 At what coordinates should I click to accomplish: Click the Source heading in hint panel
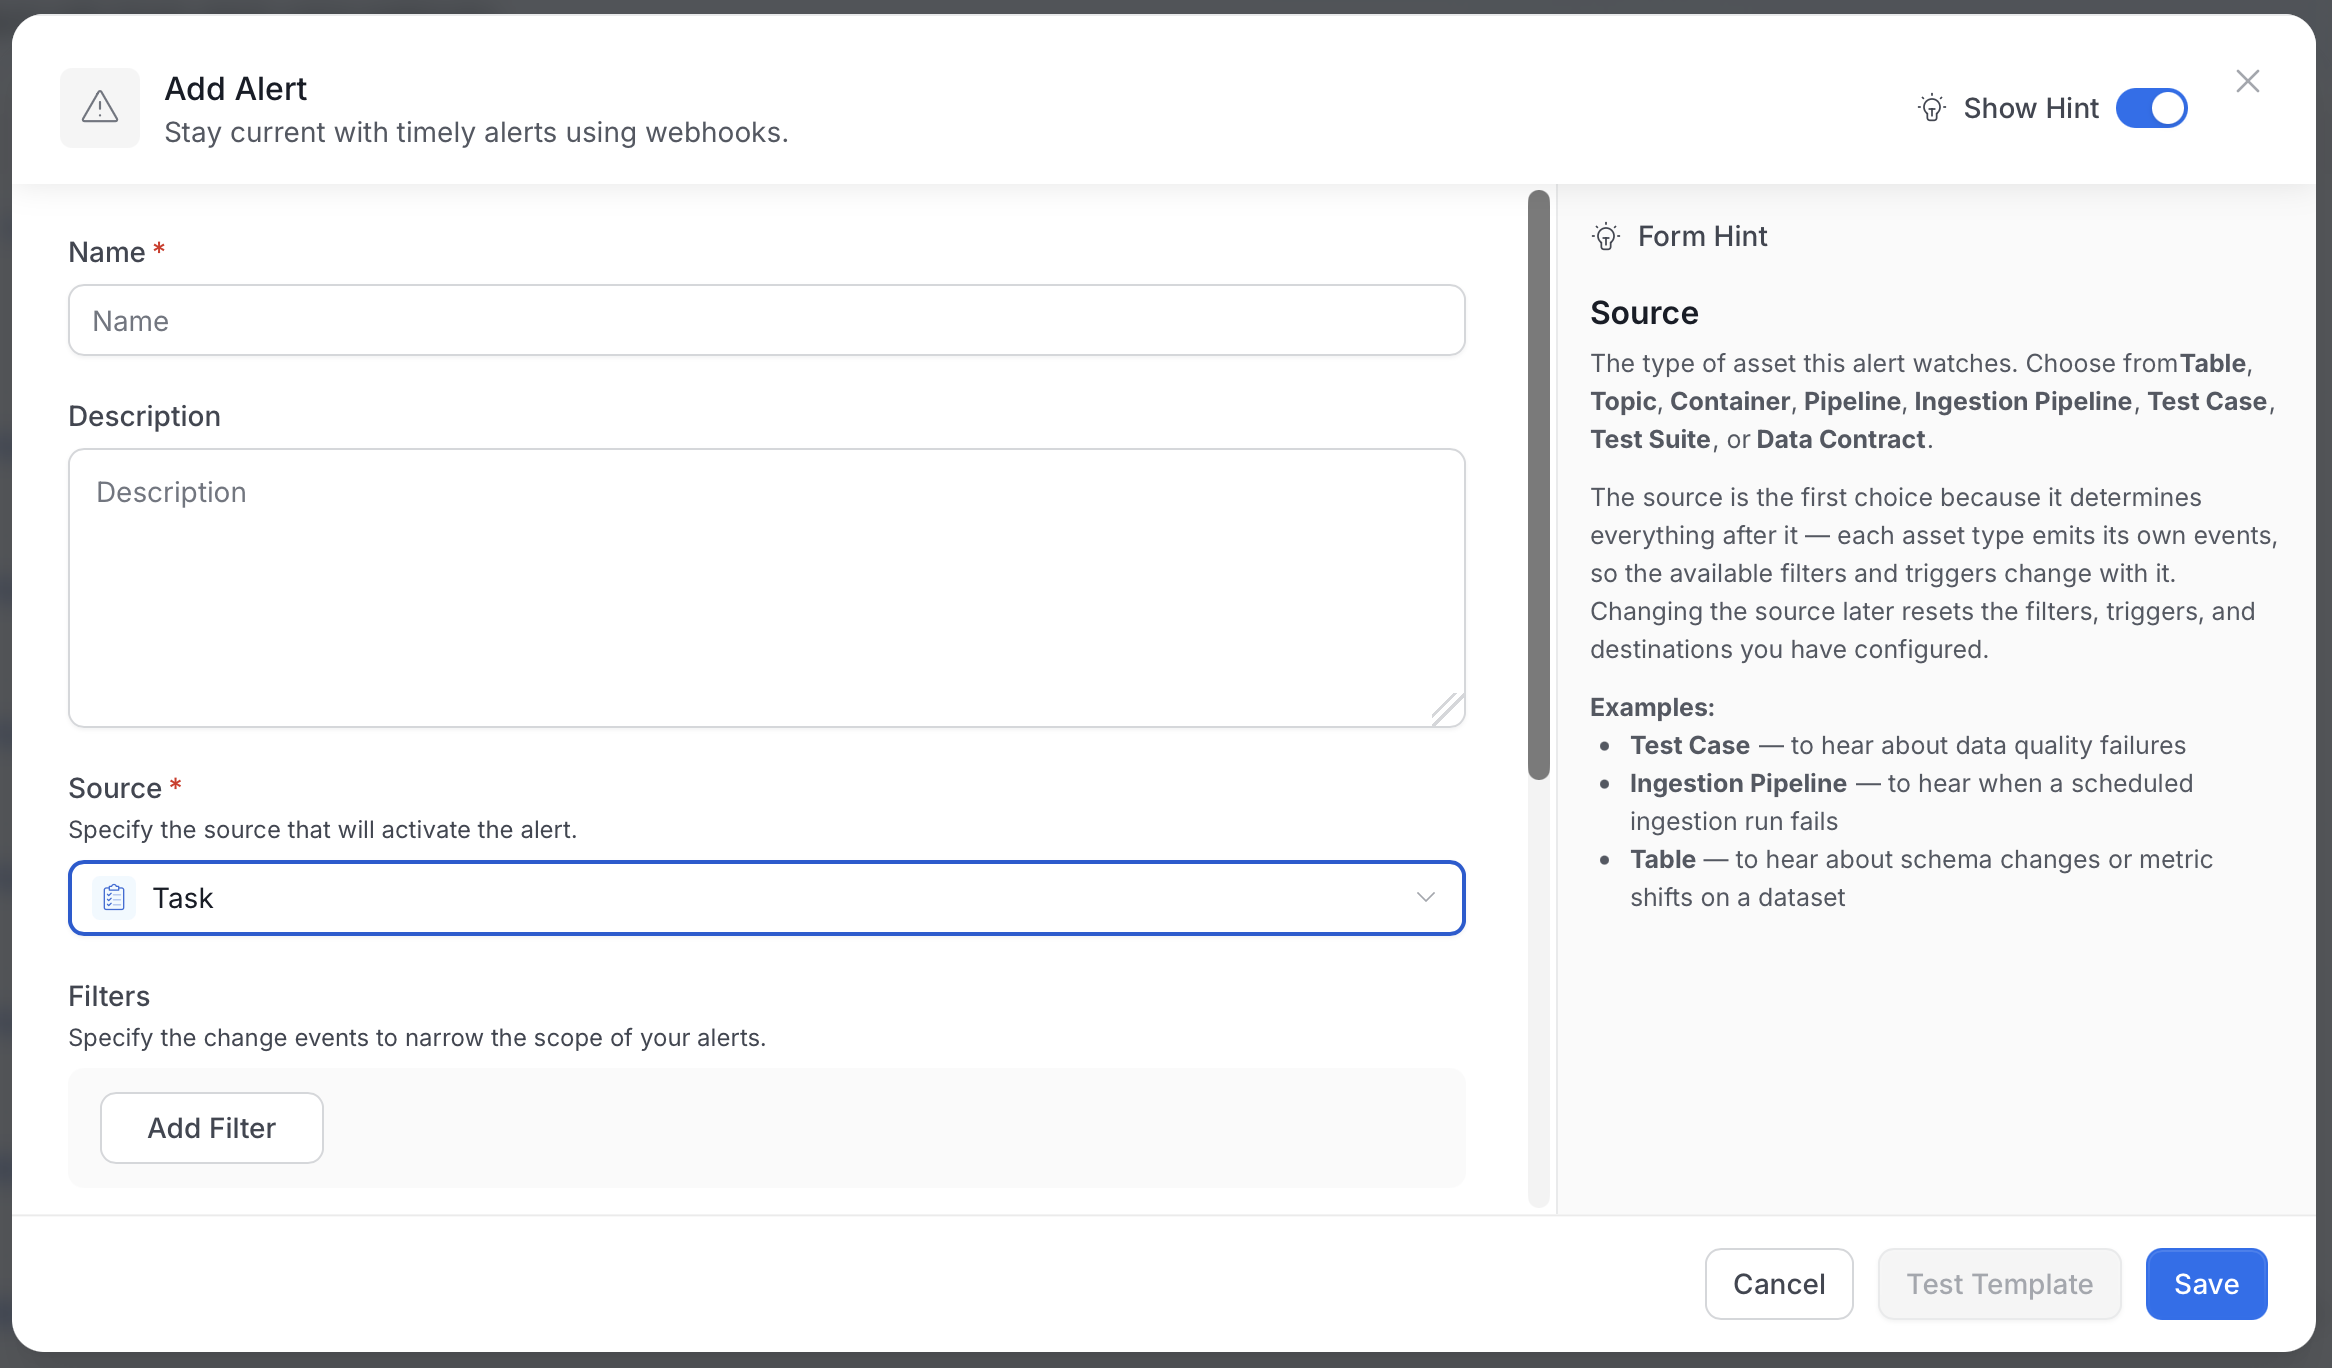pos(1644,313)
